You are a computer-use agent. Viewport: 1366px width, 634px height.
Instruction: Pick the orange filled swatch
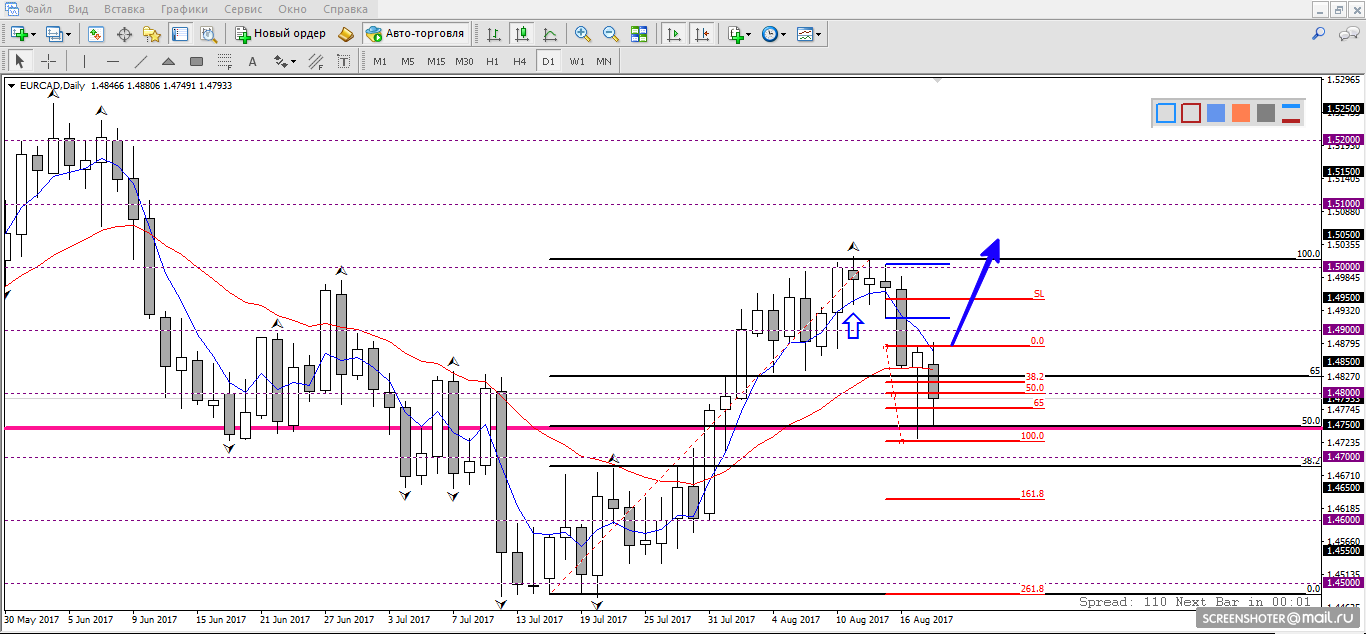point(1241,113)
